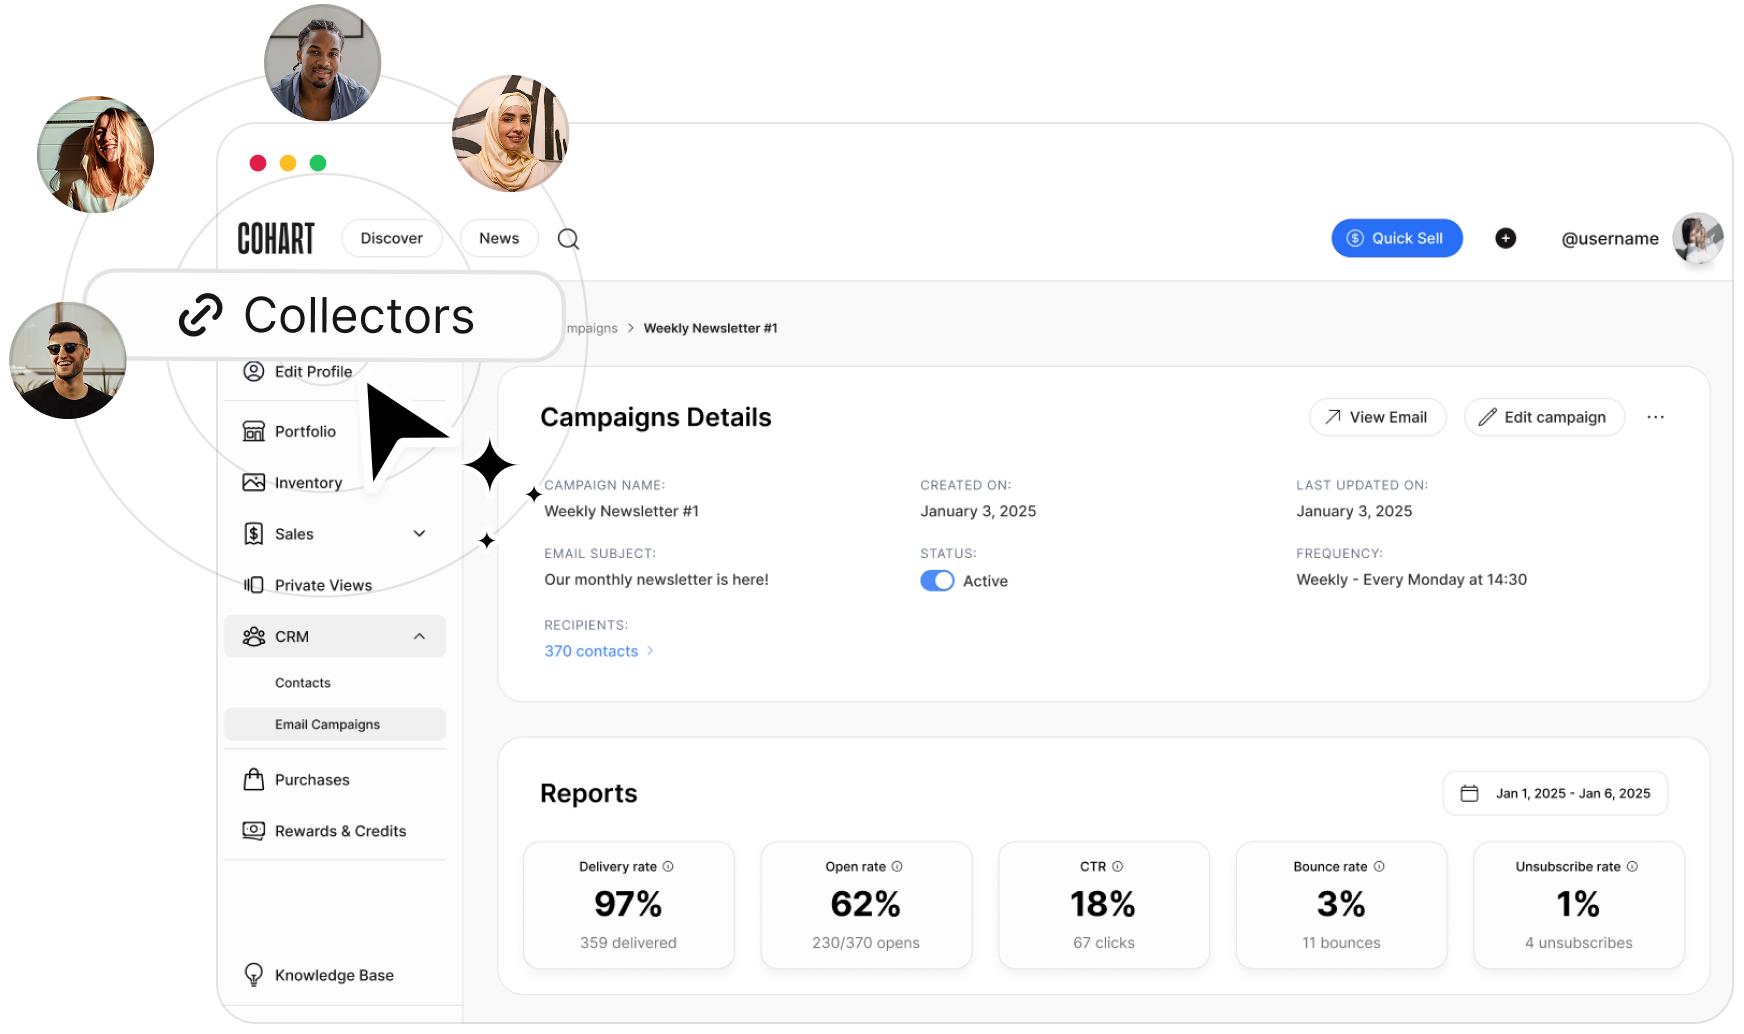The width and height of the screenshot is (1744, 1034).
Task: Click the calendar icon in date range
Action: pos(1469,794)
